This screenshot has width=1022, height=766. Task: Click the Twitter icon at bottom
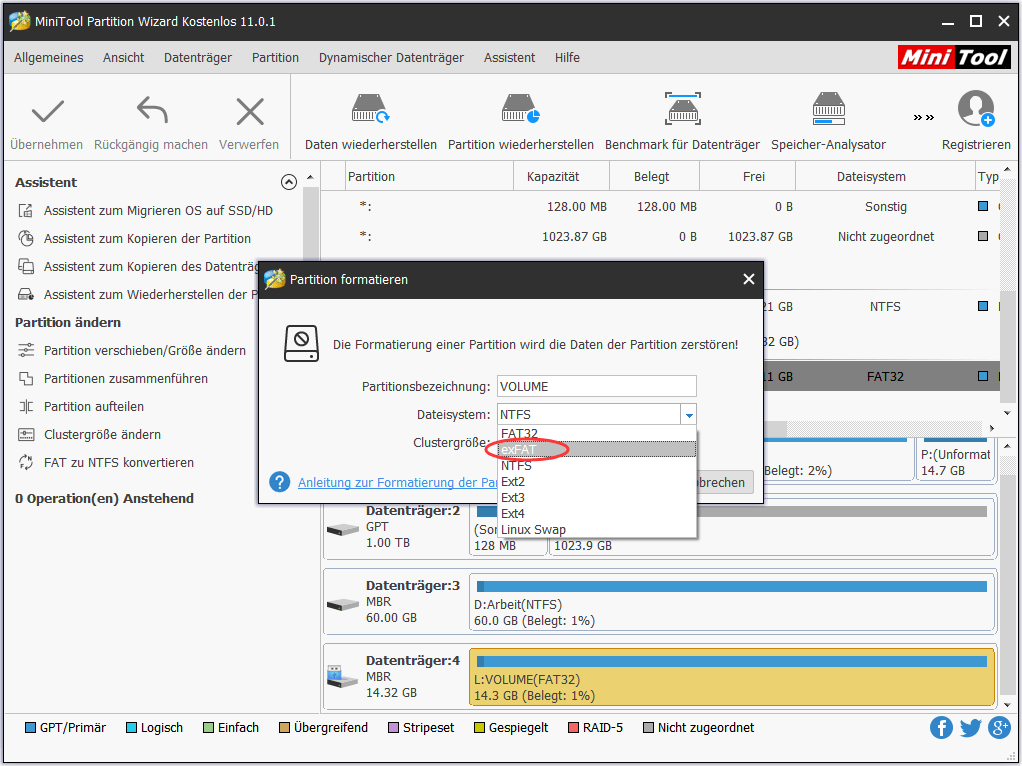click(970, 728)
